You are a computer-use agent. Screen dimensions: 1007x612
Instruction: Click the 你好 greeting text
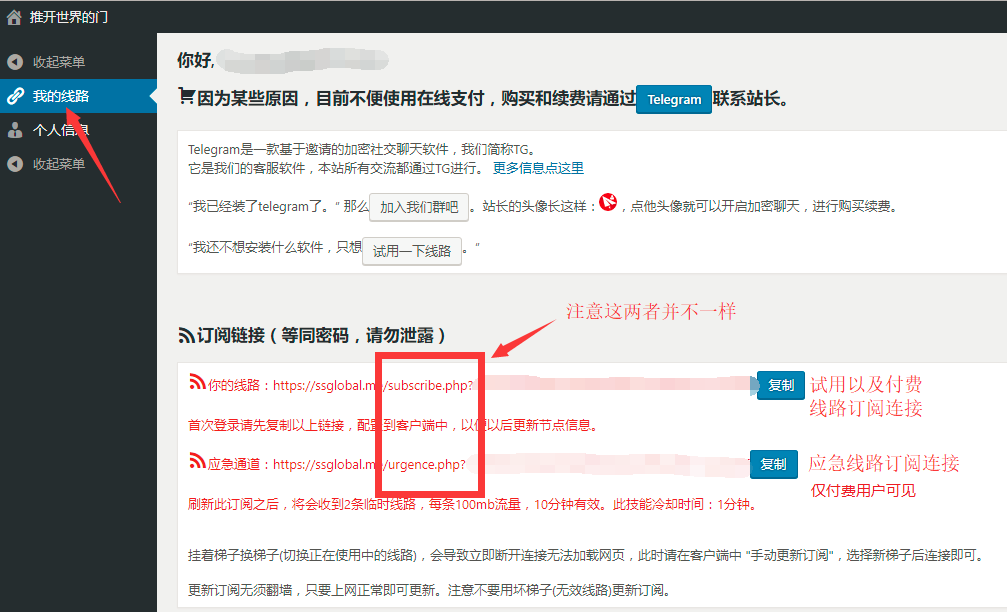point(195,60)
